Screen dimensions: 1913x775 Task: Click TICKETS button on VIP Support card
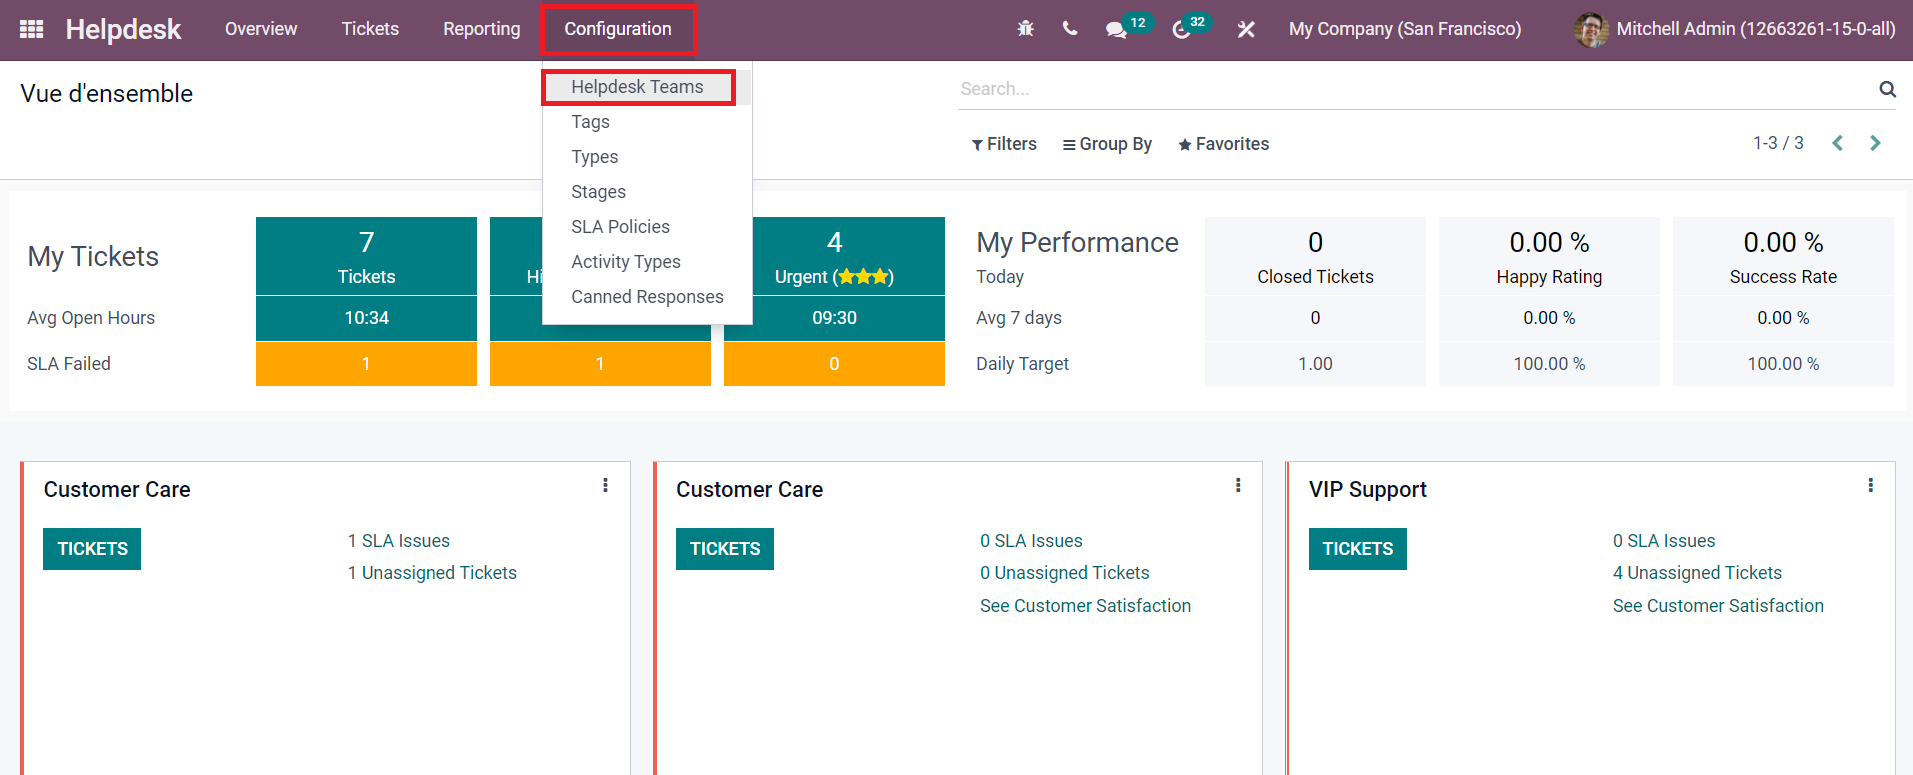[x=1358, y=549]
